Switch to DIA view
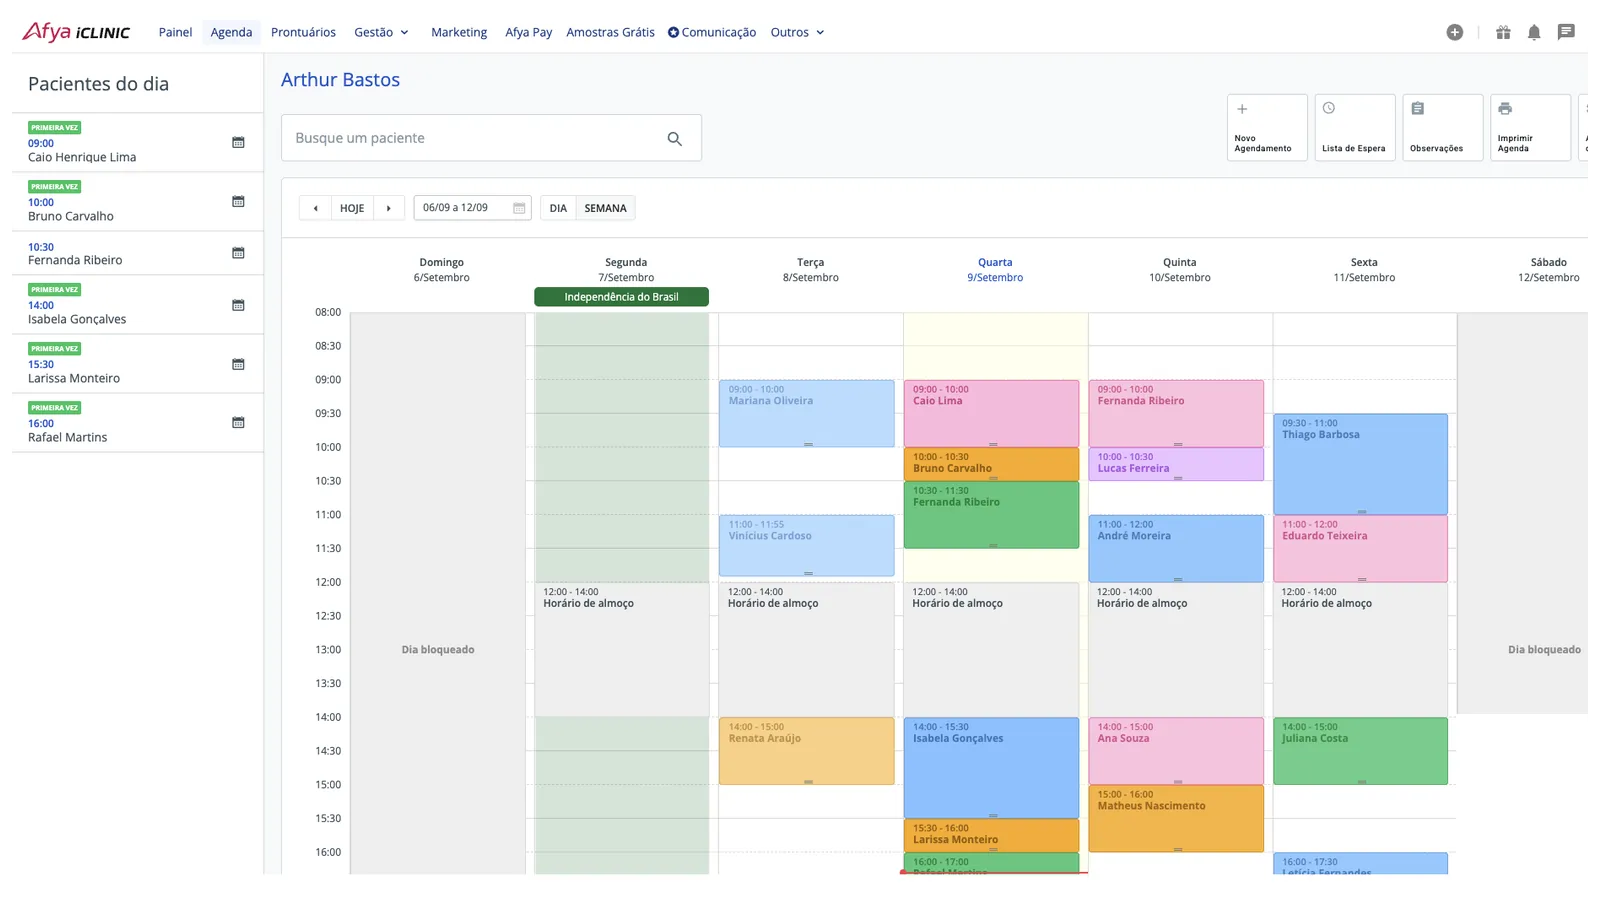This screenshot has width=1600, height=910. click(558, 208)
